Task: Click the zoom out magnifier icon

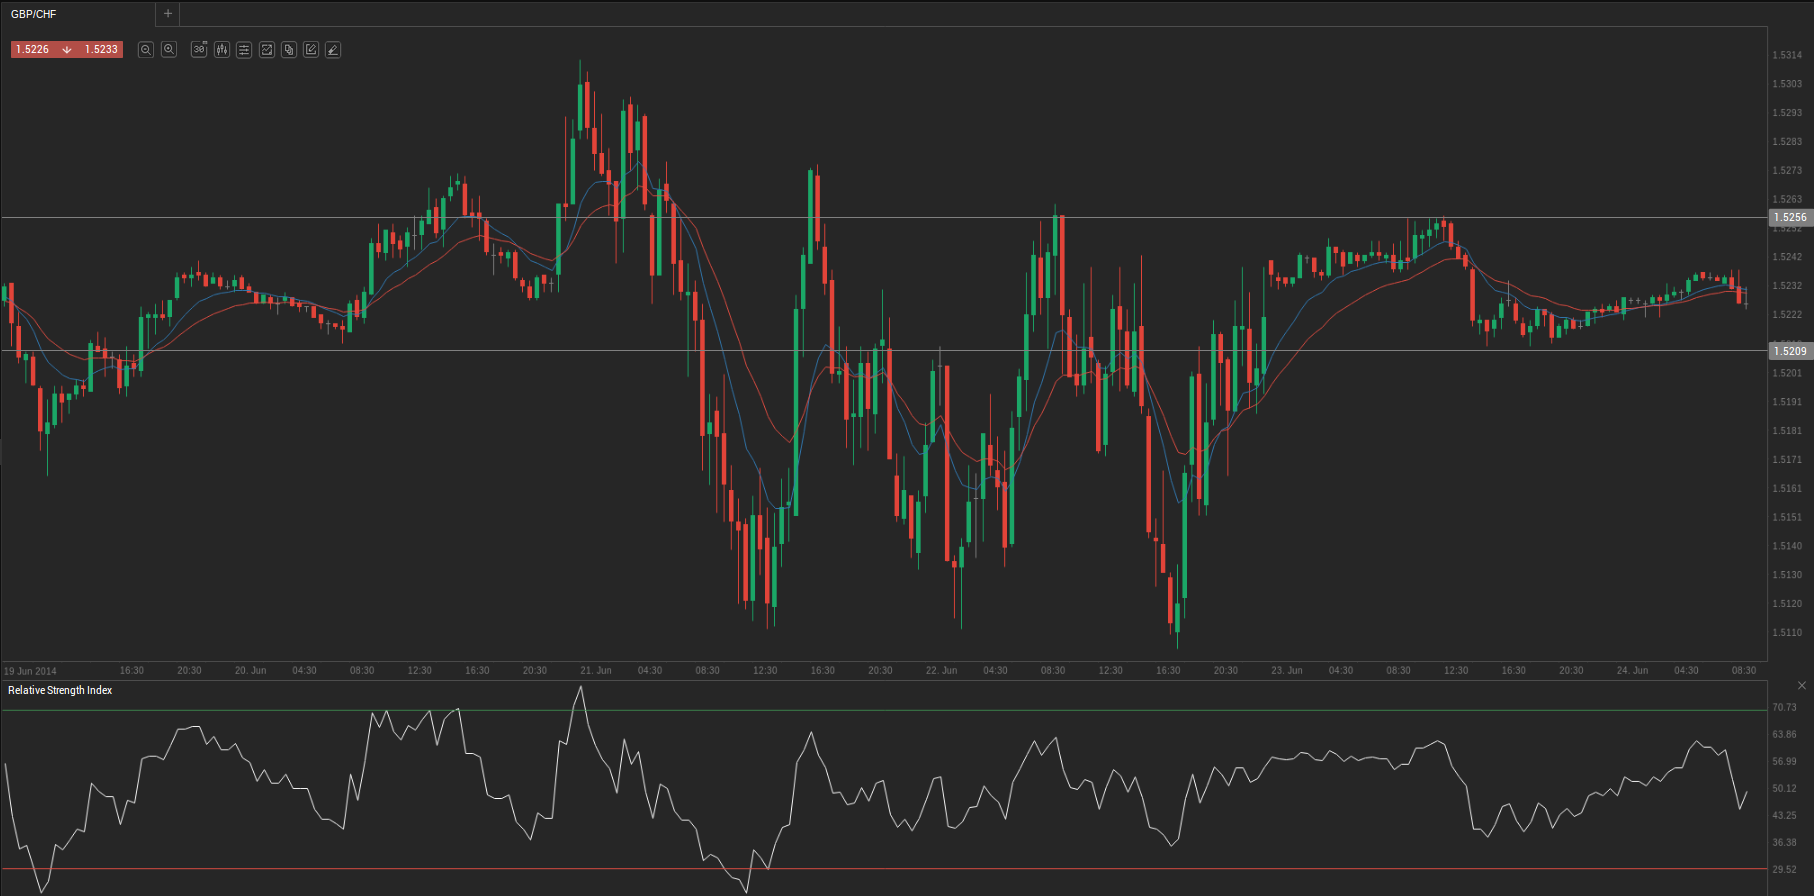Action: tap(146, 50)
